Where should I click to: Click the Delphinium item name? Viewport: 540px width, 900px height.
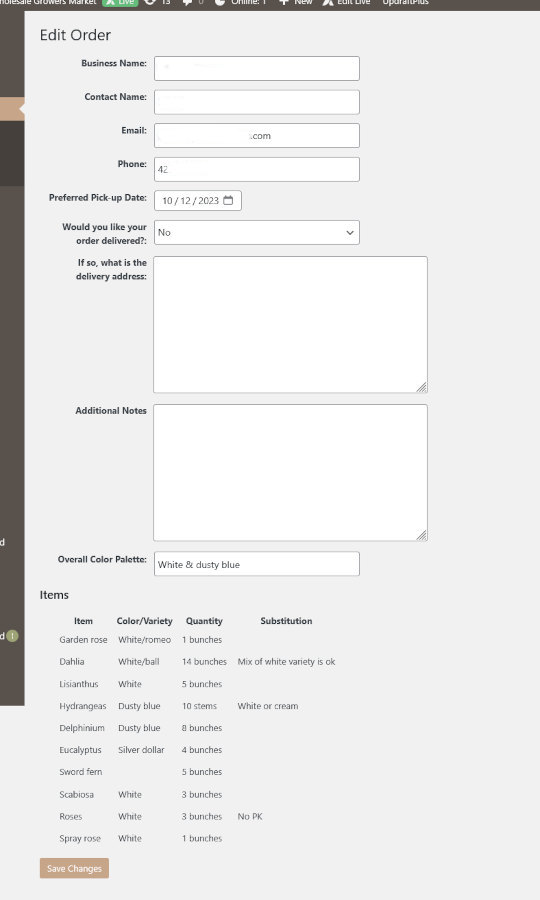[82, 728]
